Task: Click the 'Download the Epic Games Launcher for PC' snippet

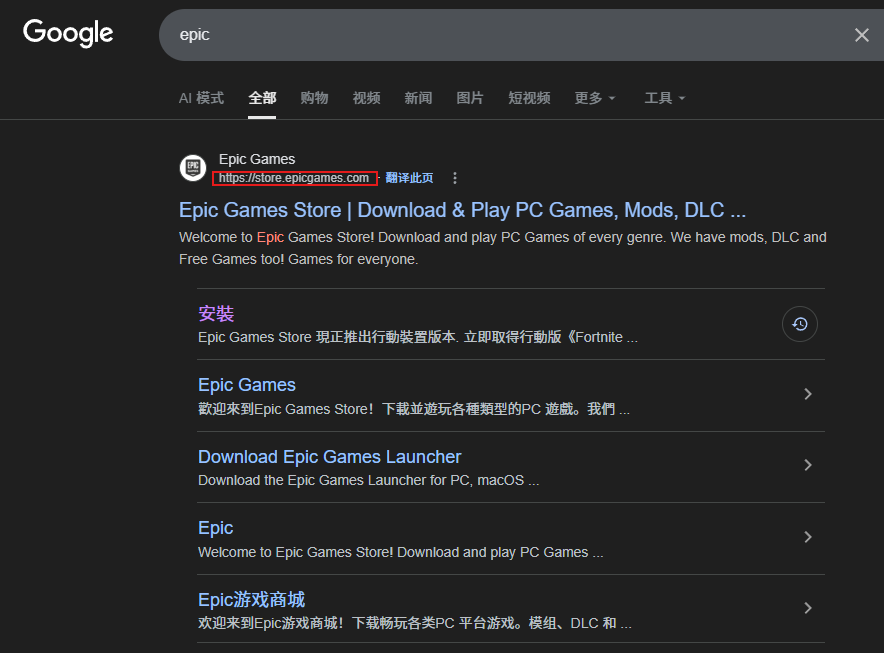Action: [369, 480]
